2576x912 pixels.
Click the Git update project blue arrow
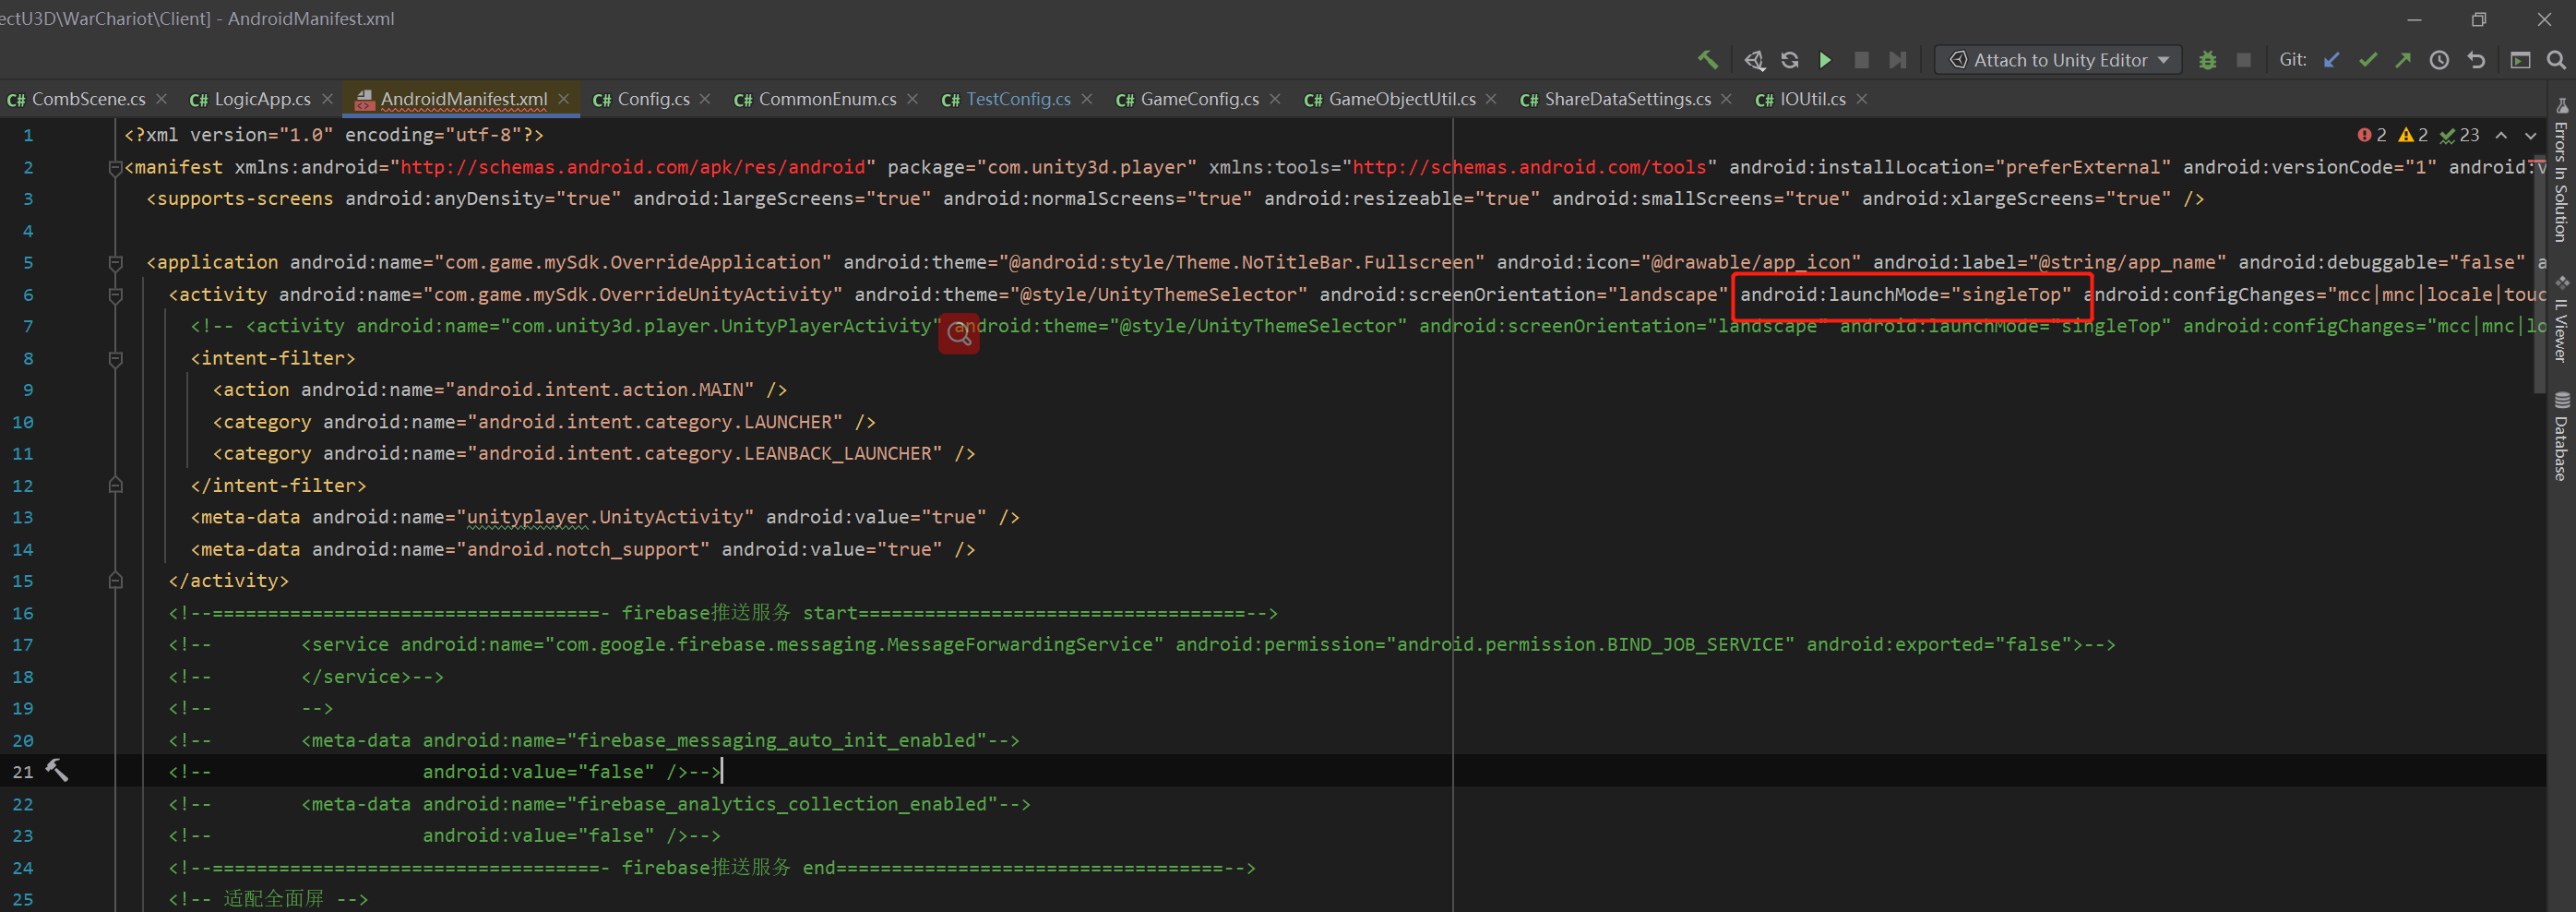pos(2331,60)
